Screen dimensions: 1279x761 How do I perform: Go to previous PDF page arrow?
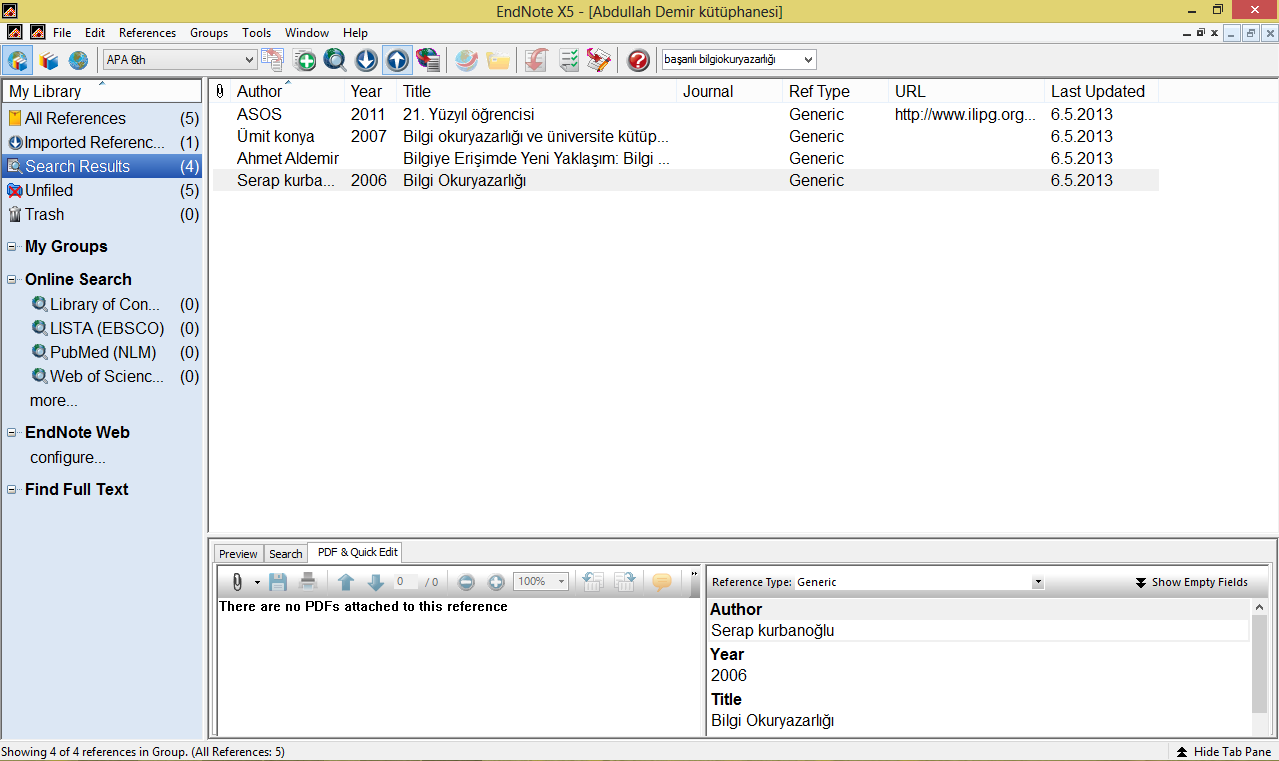tap(346, 582)
